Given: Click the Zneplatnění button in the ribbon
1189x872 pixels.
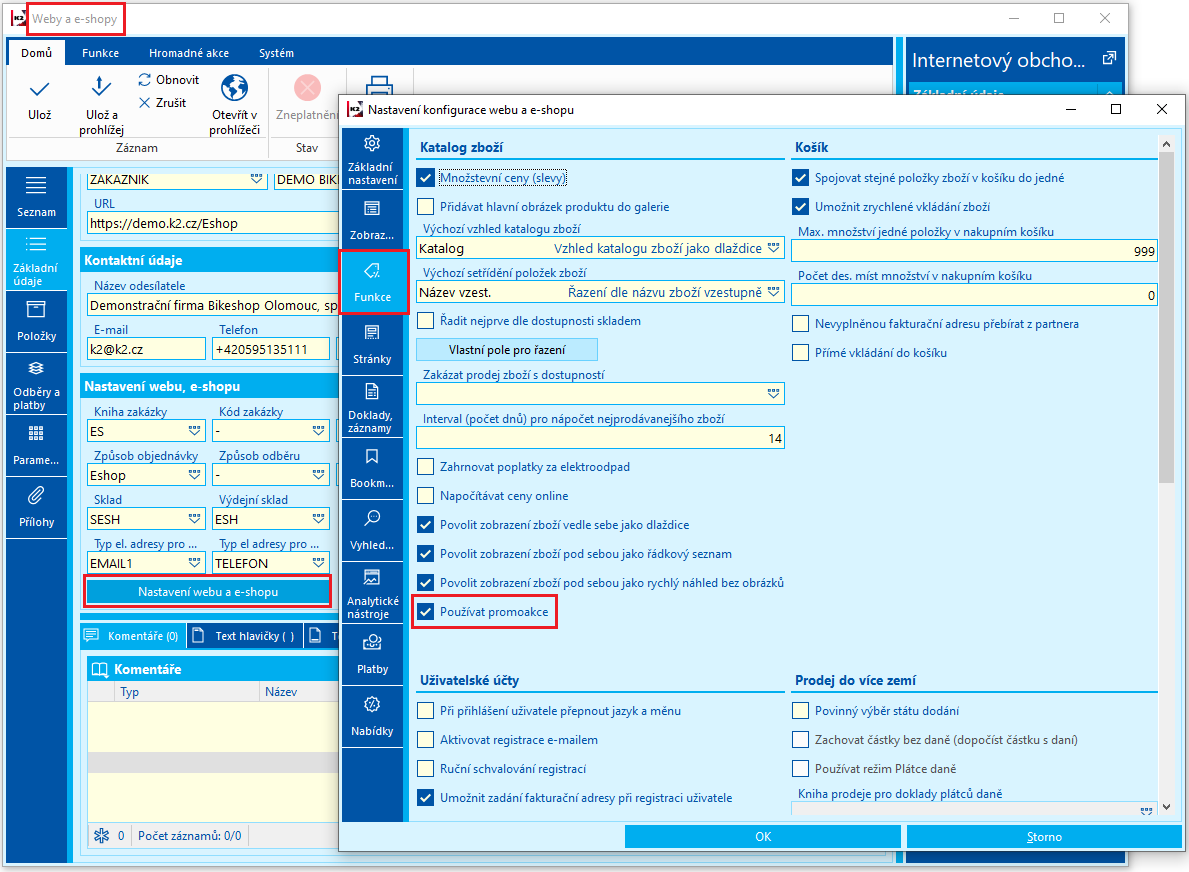Looking at the screenshot, I should point(306,99).
